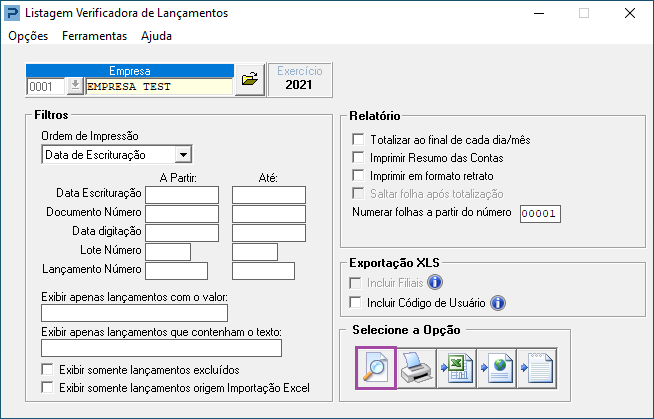Enable Incluir Código de Usuário

click(355, 302)
